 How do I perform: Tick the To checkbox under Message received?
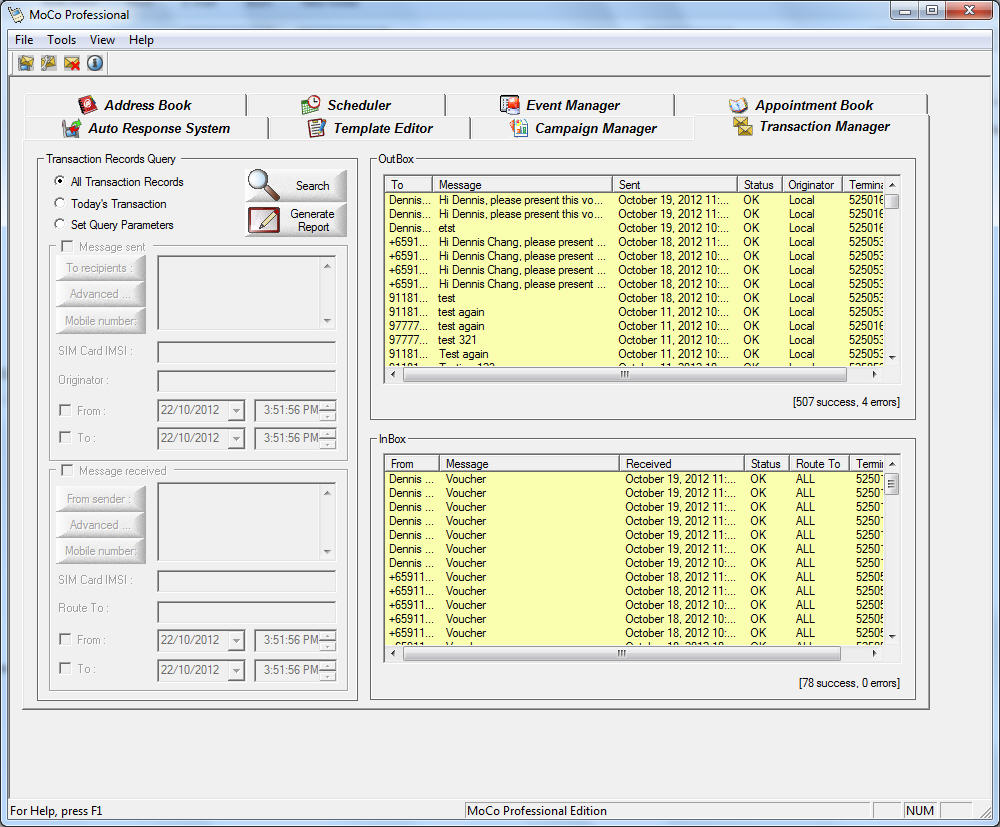[64, 668]
